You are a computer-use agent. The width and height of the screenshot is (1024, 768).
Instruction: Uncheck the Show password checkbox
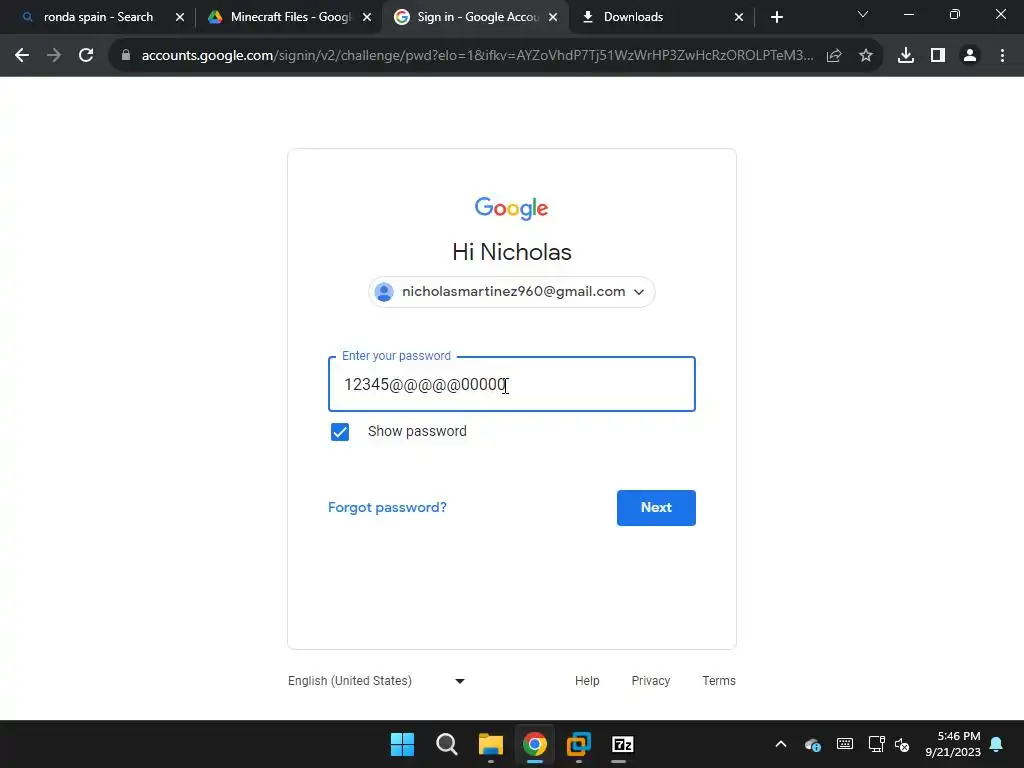[340, 432]
